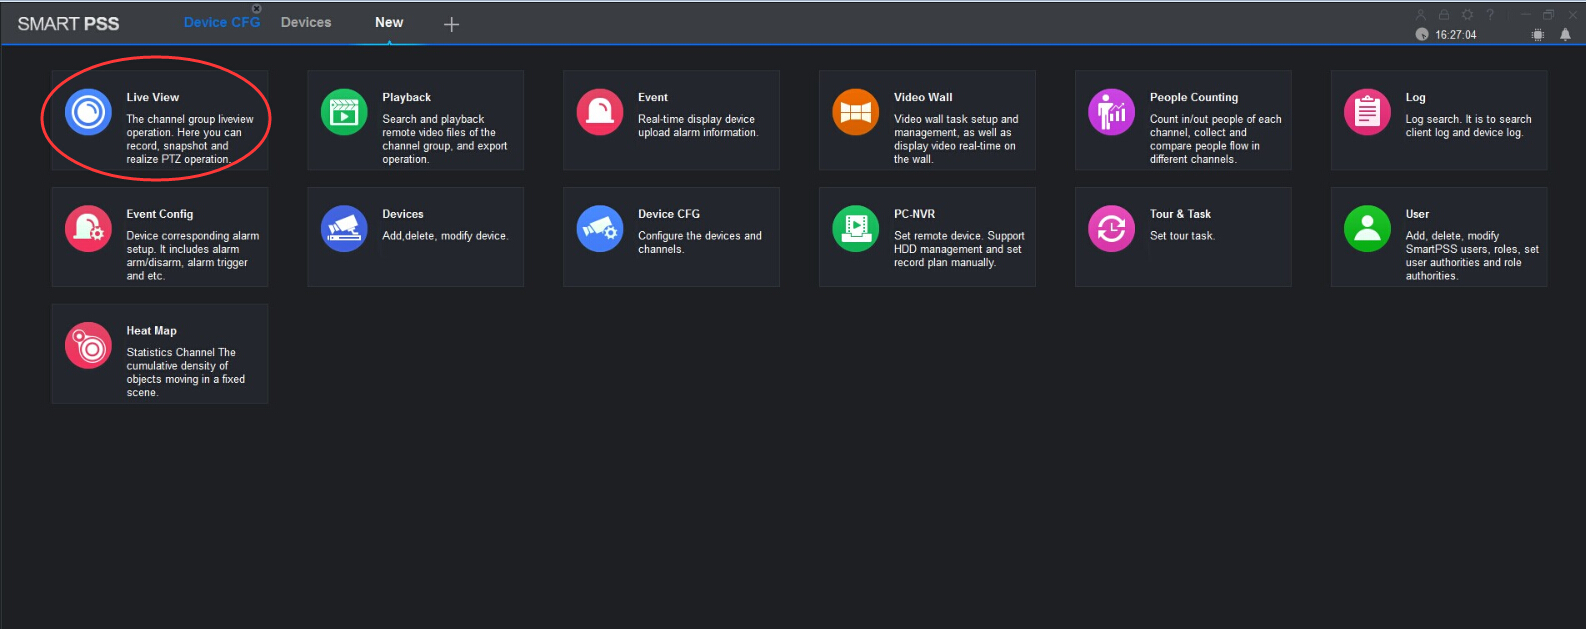Select the New tab
The image size is (1586, 629).
(389, 22)
